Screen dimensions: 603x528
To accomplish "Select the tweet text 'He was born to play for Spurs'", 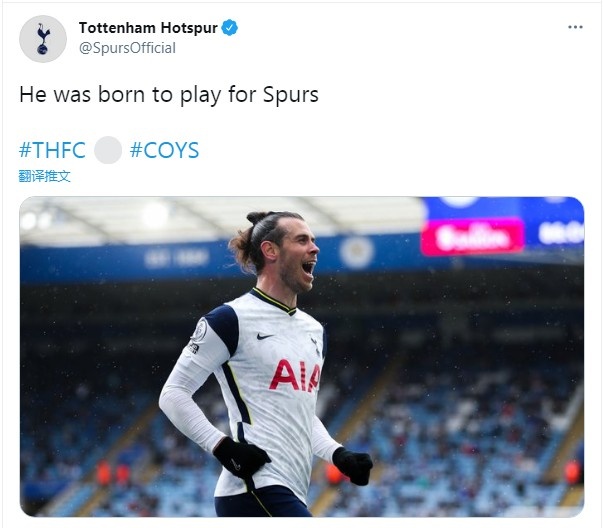I will (x=169, y=95).
